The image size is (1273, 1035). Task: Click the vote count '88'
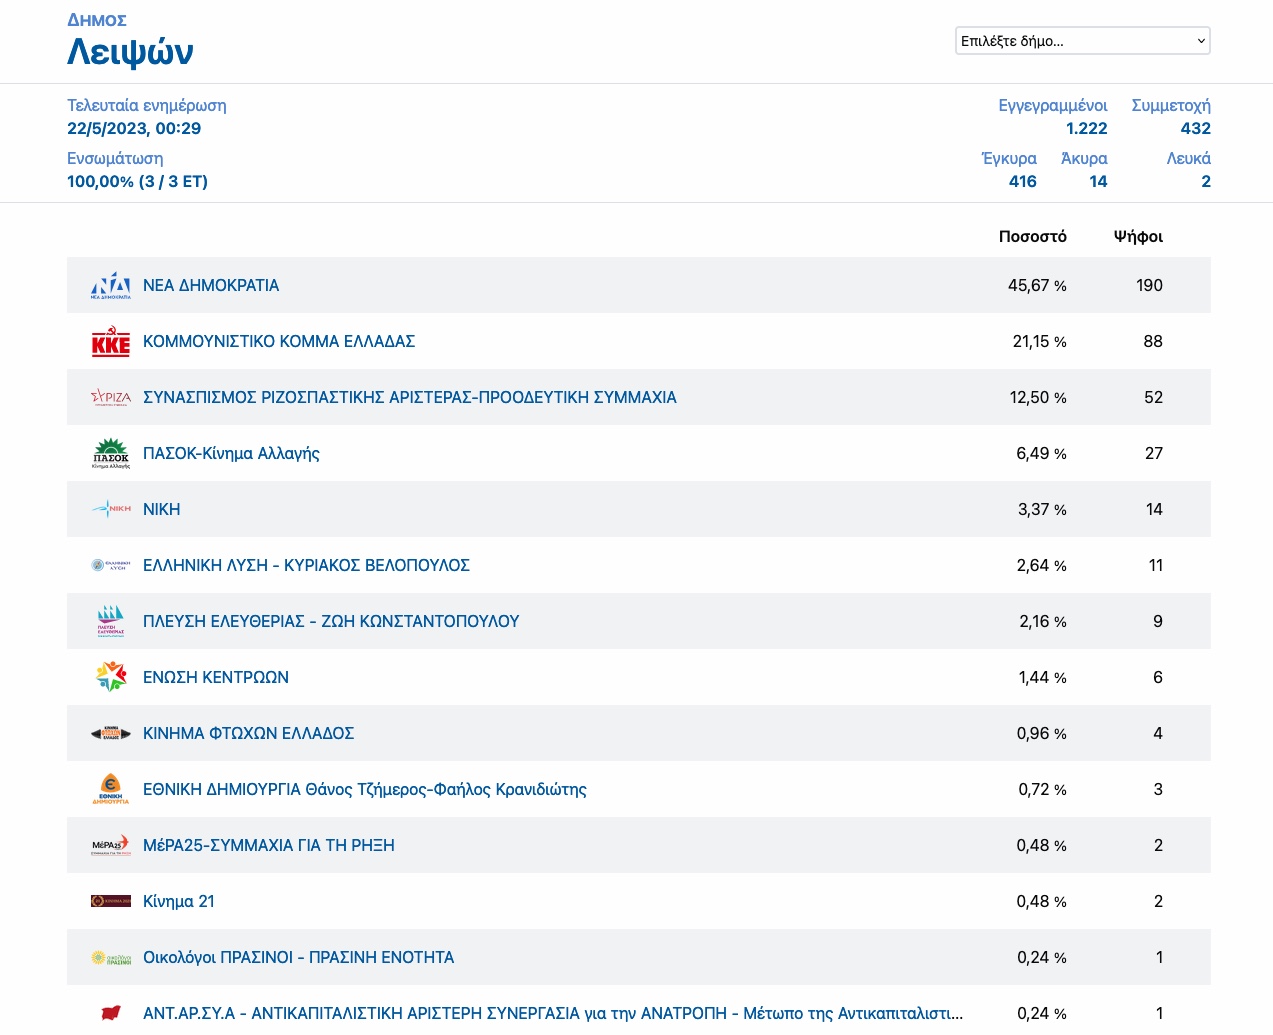point(1153,341)
